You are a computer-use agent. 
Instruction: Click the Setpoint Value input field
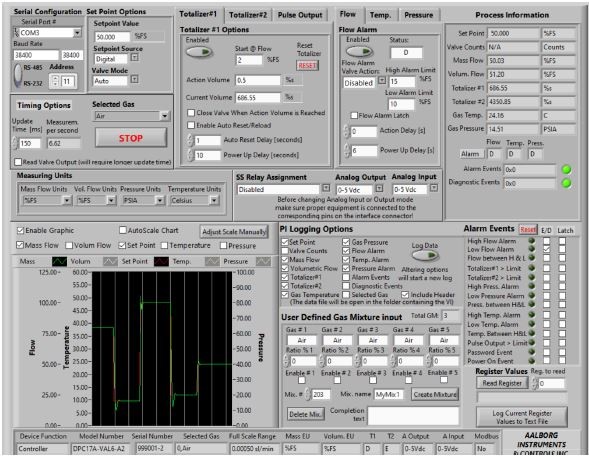coord(112,37)
